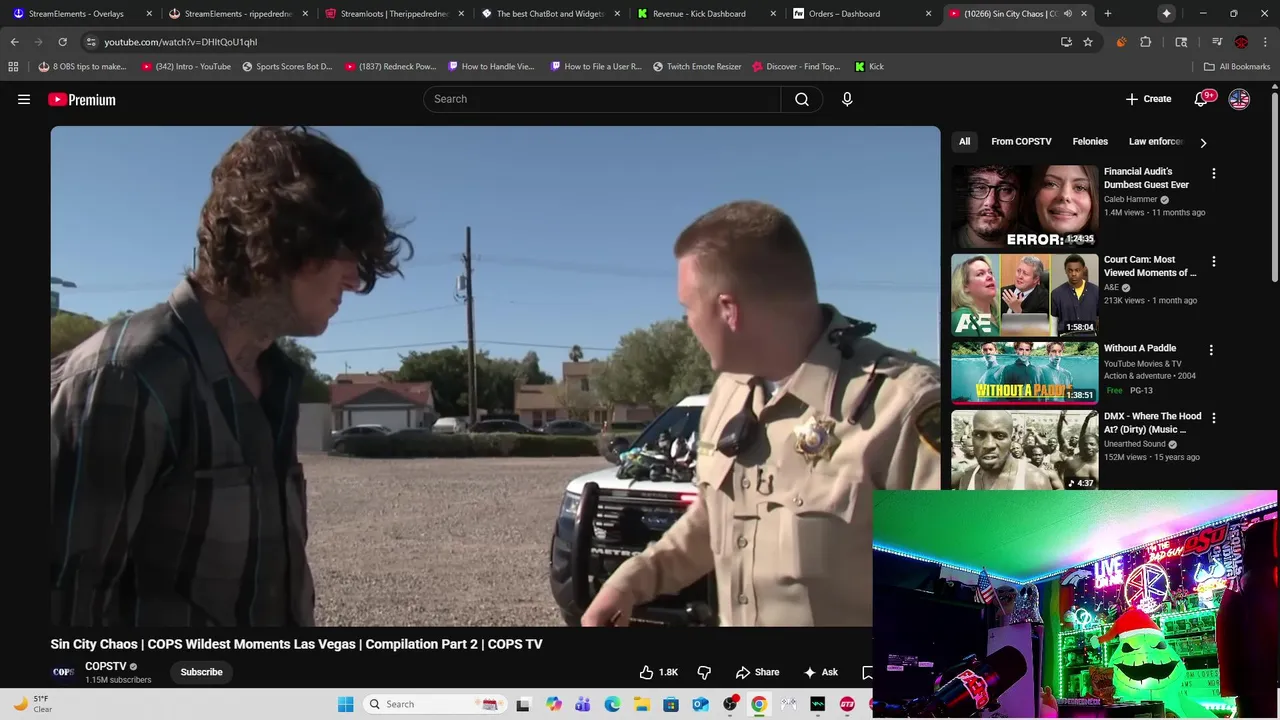Switch to The best ChatBot and Widgets tab
The image size is (1280, 720).
550,14
